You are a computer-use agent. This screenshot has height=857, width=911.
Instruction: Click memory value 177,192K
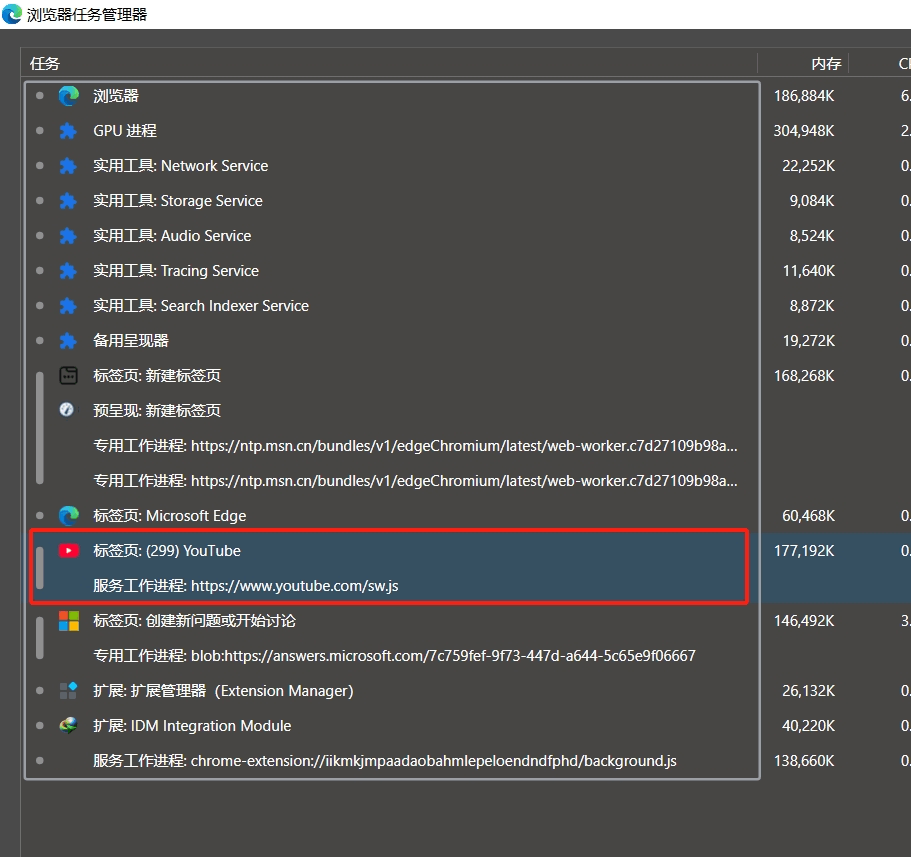pos(804,550)
